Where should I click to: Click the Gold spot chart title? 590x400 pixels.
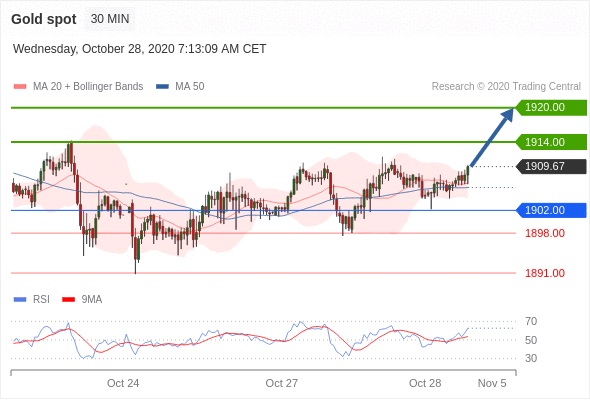(44, 19)
